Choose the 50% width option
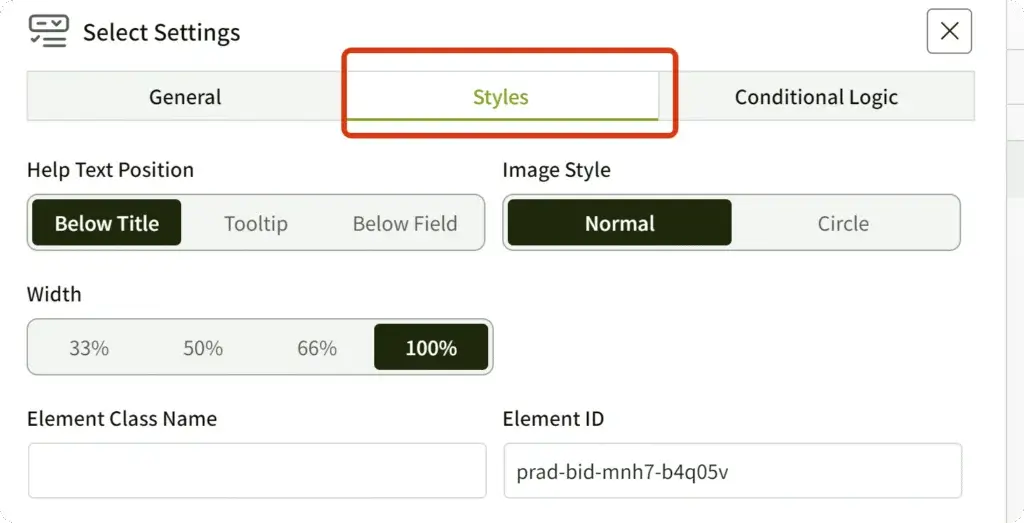The height and width of the screenshot is (523, 1024). tap(203, 348)
